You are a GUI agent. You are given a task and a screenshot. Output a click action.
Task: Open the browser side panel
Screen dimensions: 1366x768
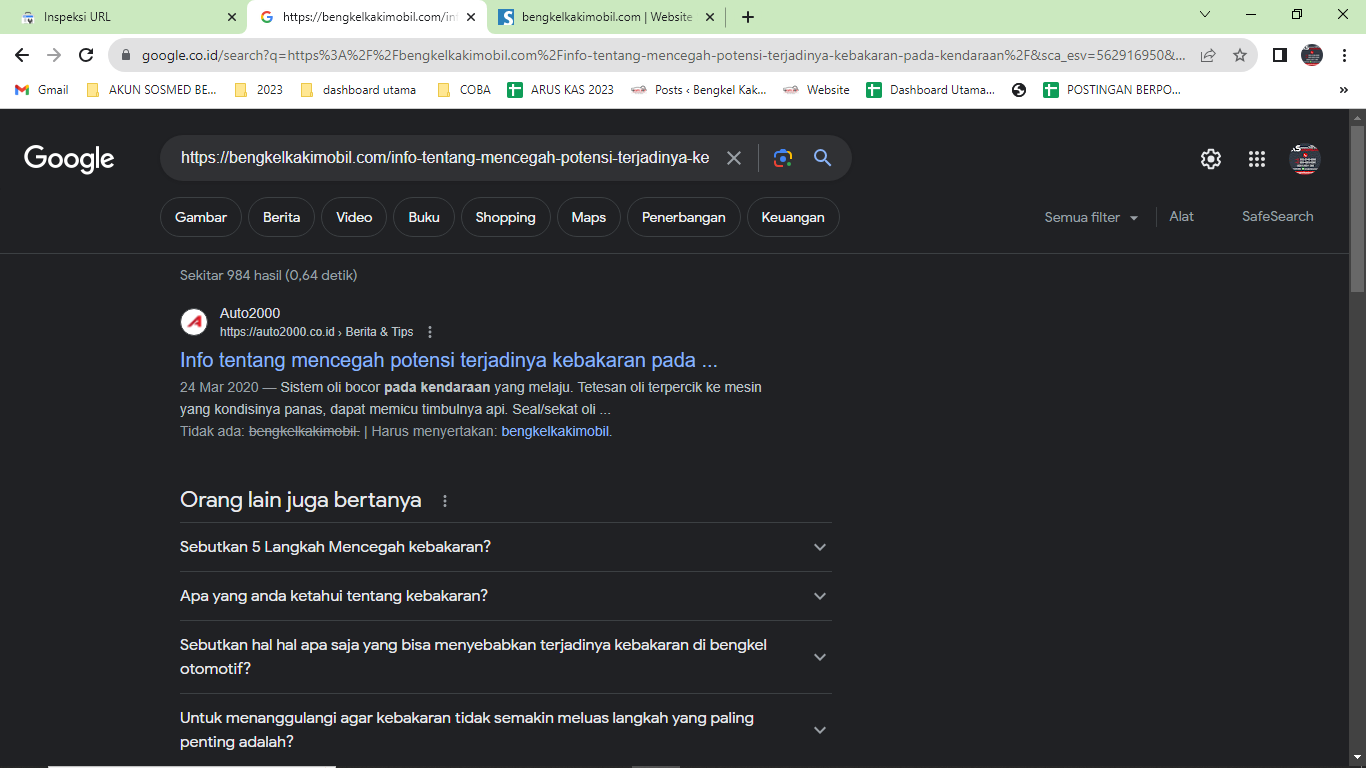(1280, 55)
